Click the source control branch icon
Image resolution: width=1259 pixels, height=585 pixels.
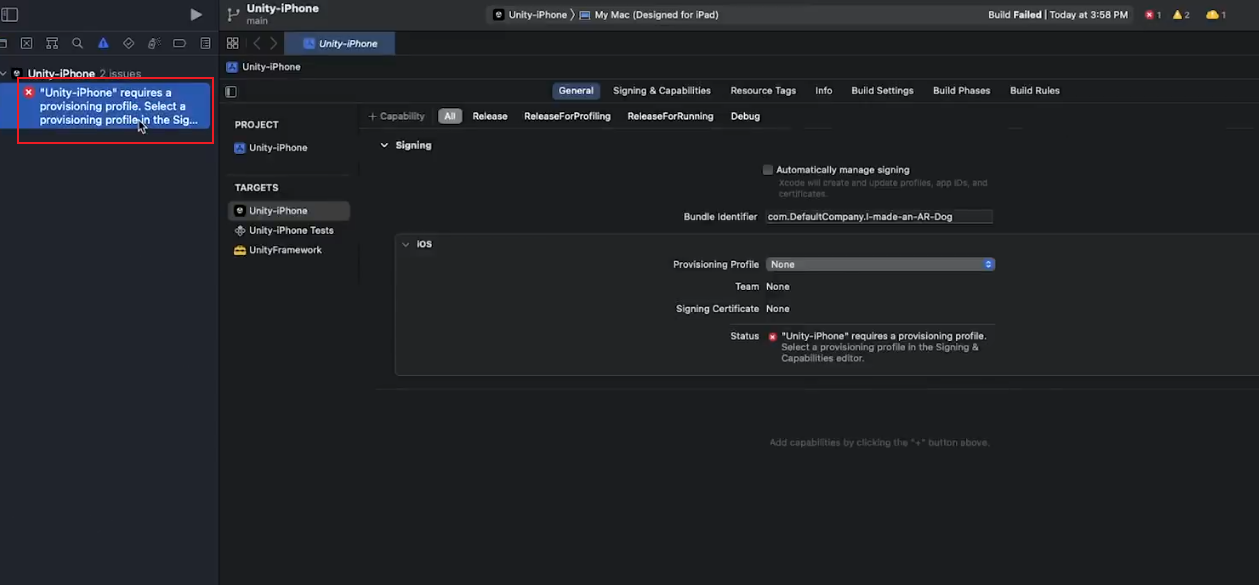click(x=233, y=14)
